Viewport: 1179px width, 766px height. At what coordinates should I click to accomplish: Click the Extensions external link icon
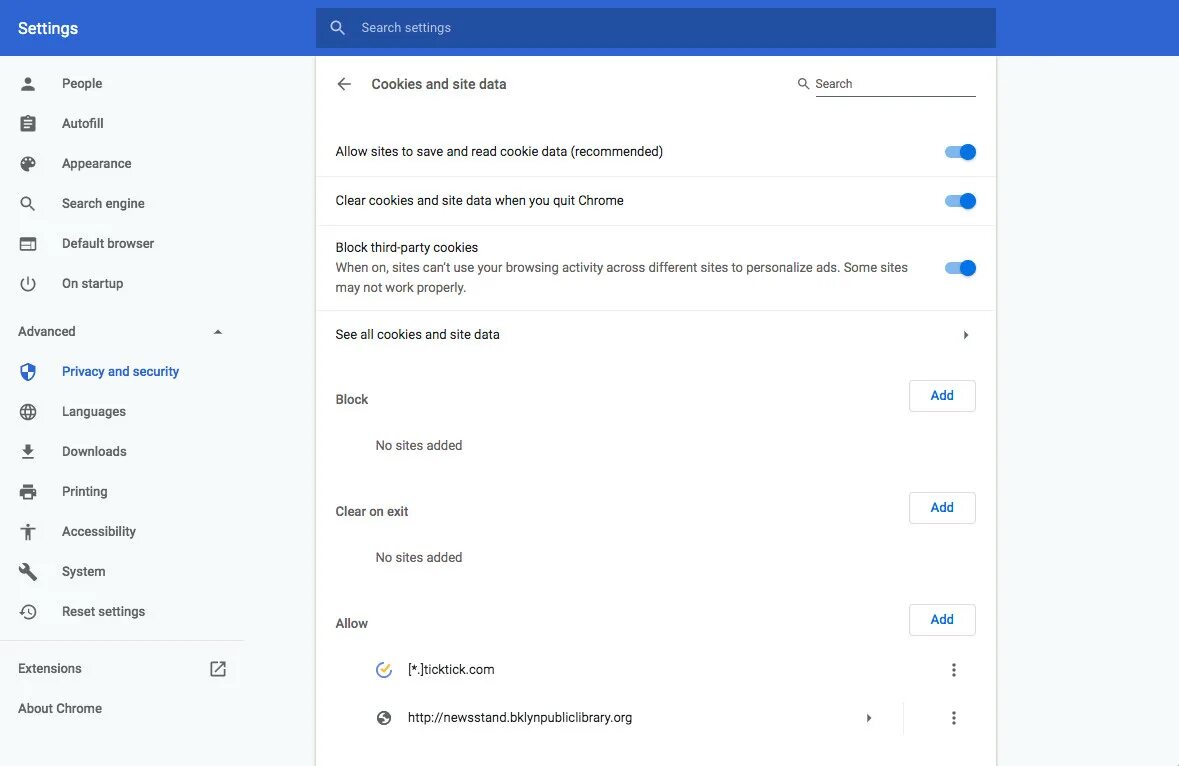click(x=218, y=669)
